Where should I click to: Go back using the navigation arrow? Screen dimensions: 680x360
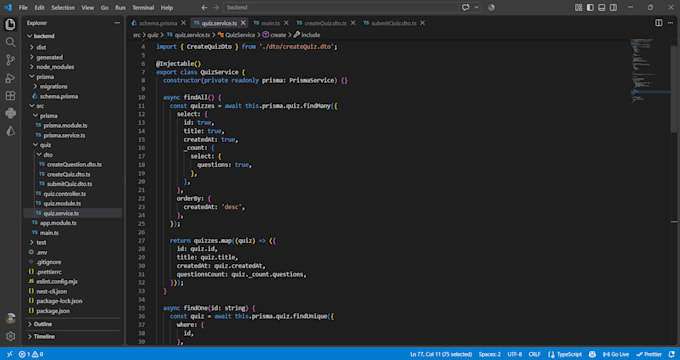coord(204,7)
